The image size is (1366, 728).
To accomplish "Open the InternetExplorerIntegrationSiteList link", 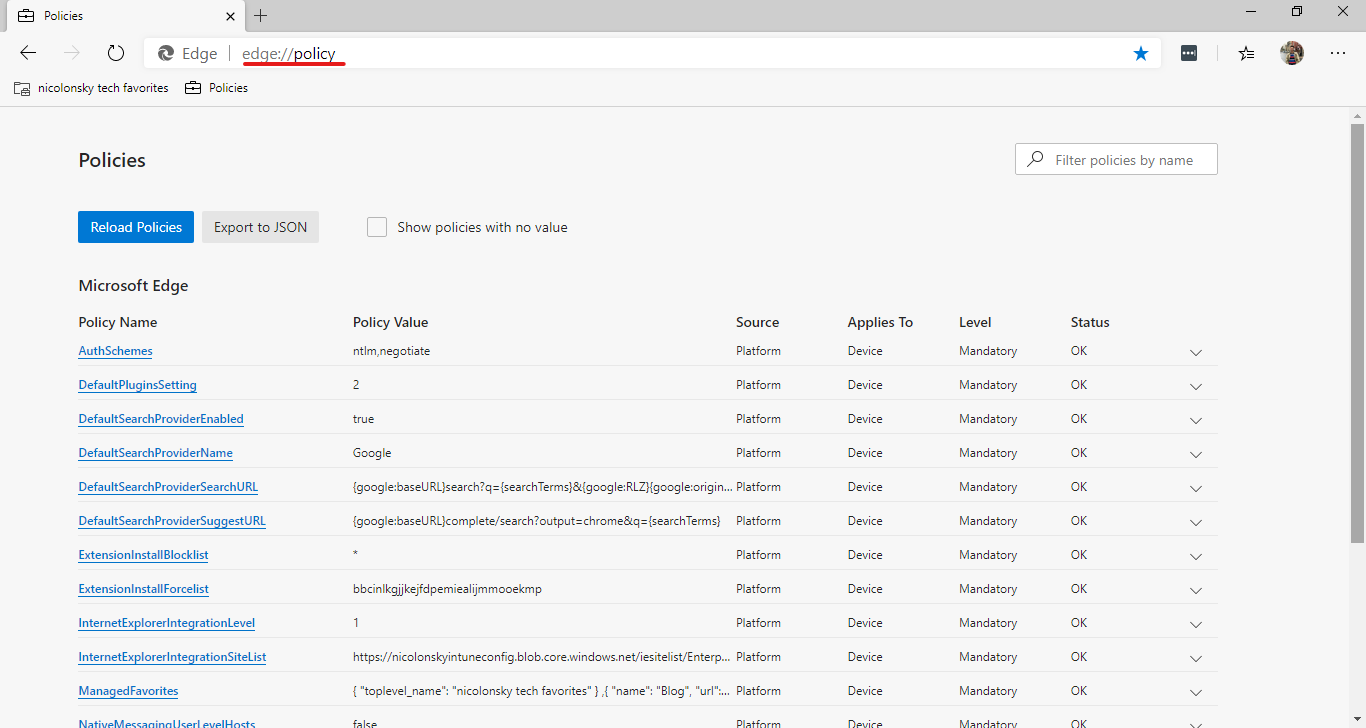I will coord(172,657).
